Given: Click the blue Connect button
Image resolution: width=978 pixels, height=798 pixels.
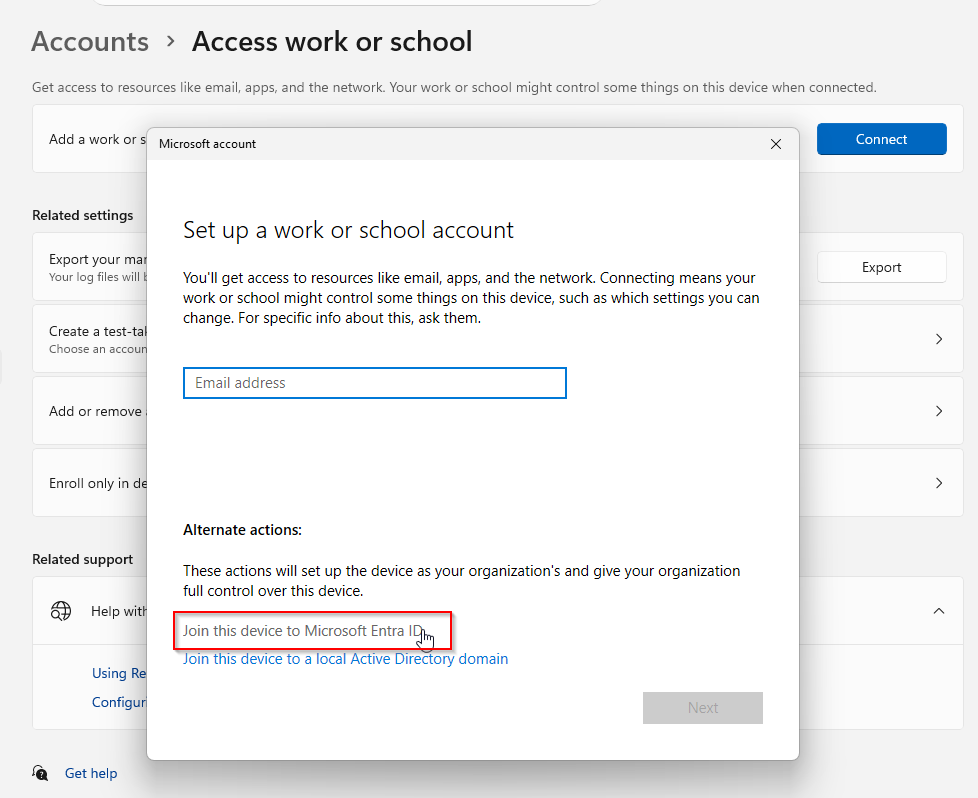Looking at the screenshot, I should click(x=881, y=139).
